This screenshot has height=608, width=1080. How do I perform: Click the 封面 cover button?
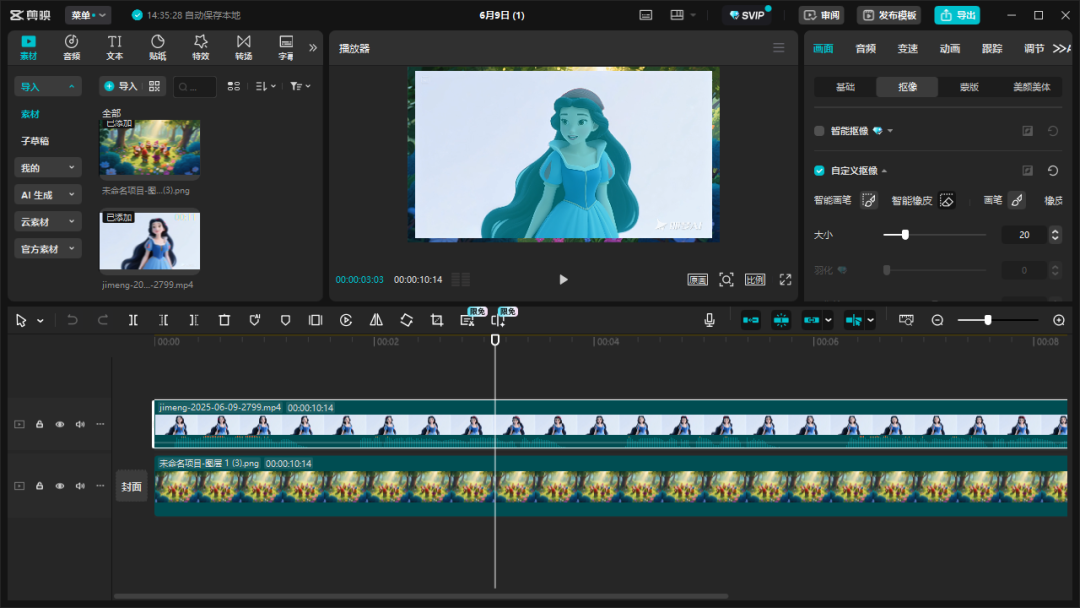[131, 486]
